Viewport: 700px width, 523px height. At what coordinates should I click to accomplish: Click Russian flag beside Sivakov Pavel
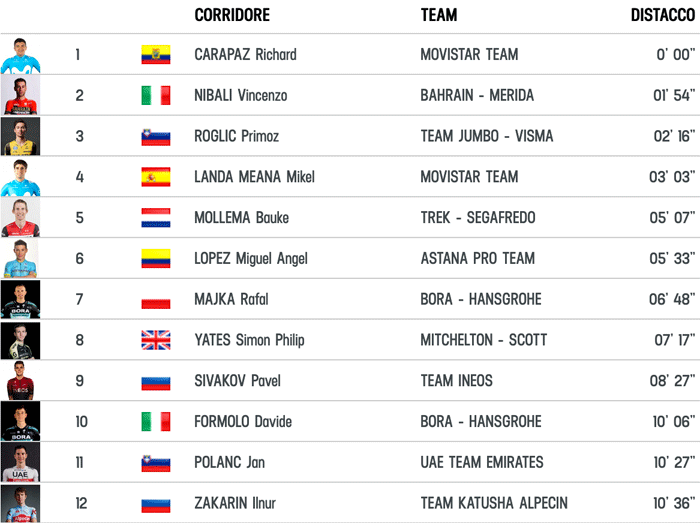[x=155, y=381]
